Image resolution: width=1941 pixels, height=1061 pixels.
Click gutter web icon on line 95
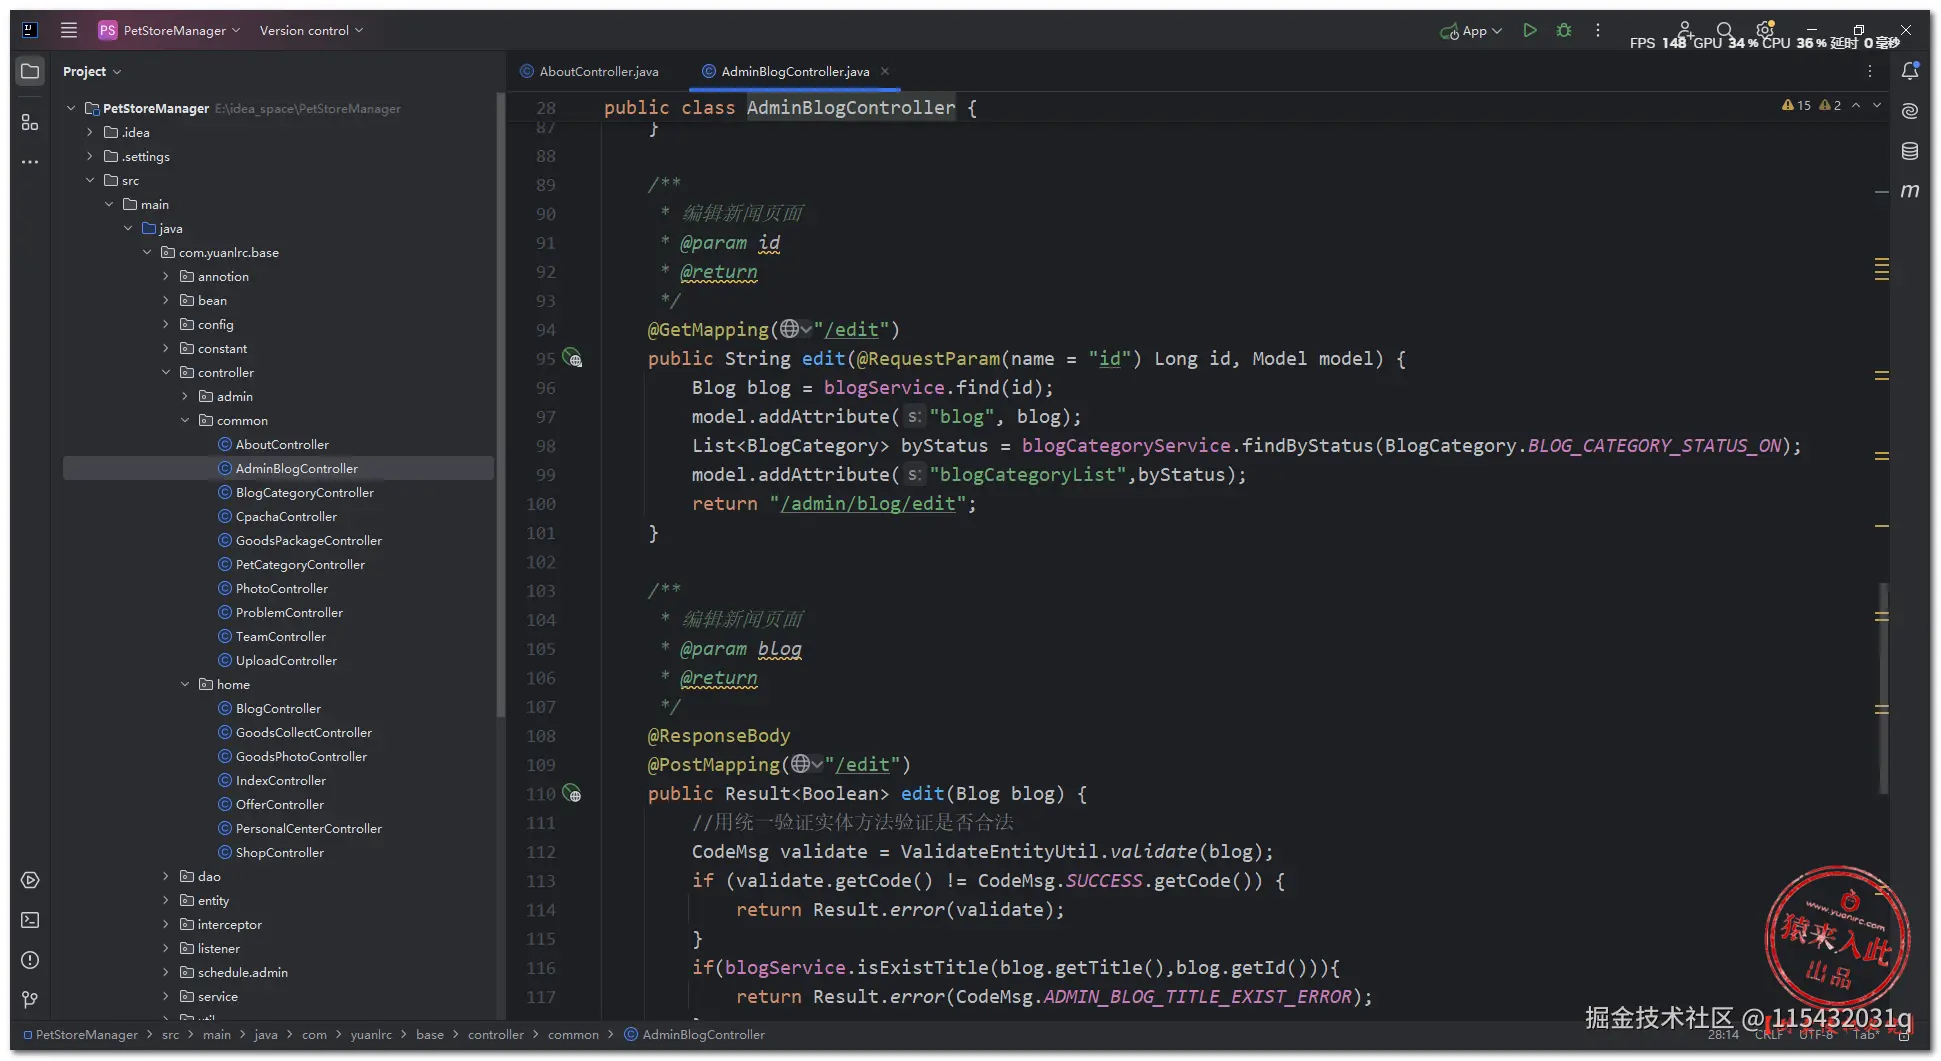click(x=572, y=358)
